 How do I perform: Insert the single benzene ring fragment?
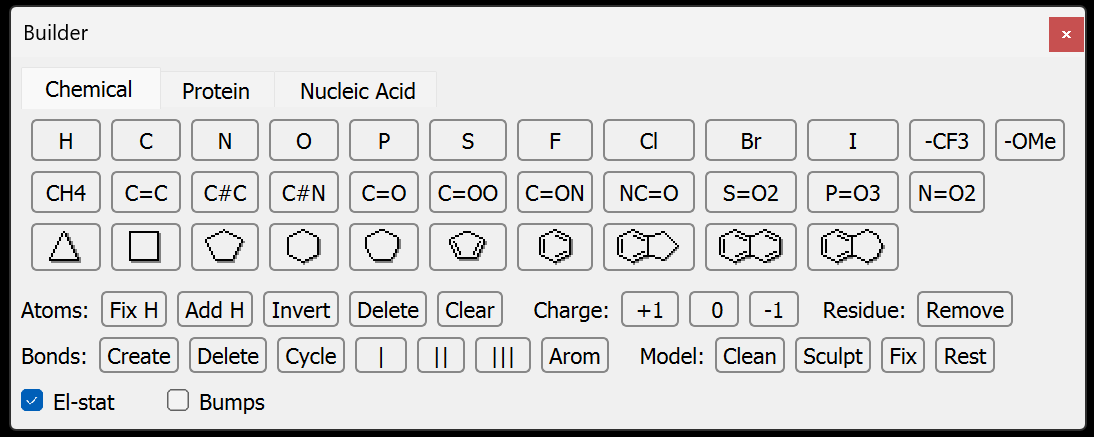(x=555, y=247)
